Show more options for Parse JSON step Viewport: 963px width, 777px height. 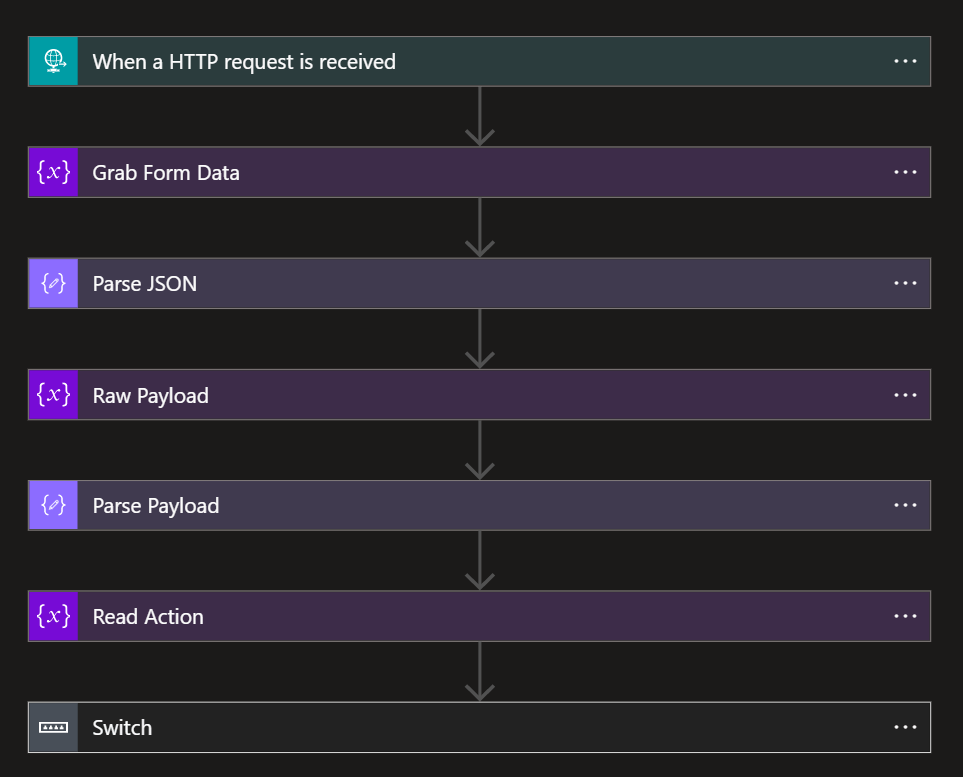(905, 284)
